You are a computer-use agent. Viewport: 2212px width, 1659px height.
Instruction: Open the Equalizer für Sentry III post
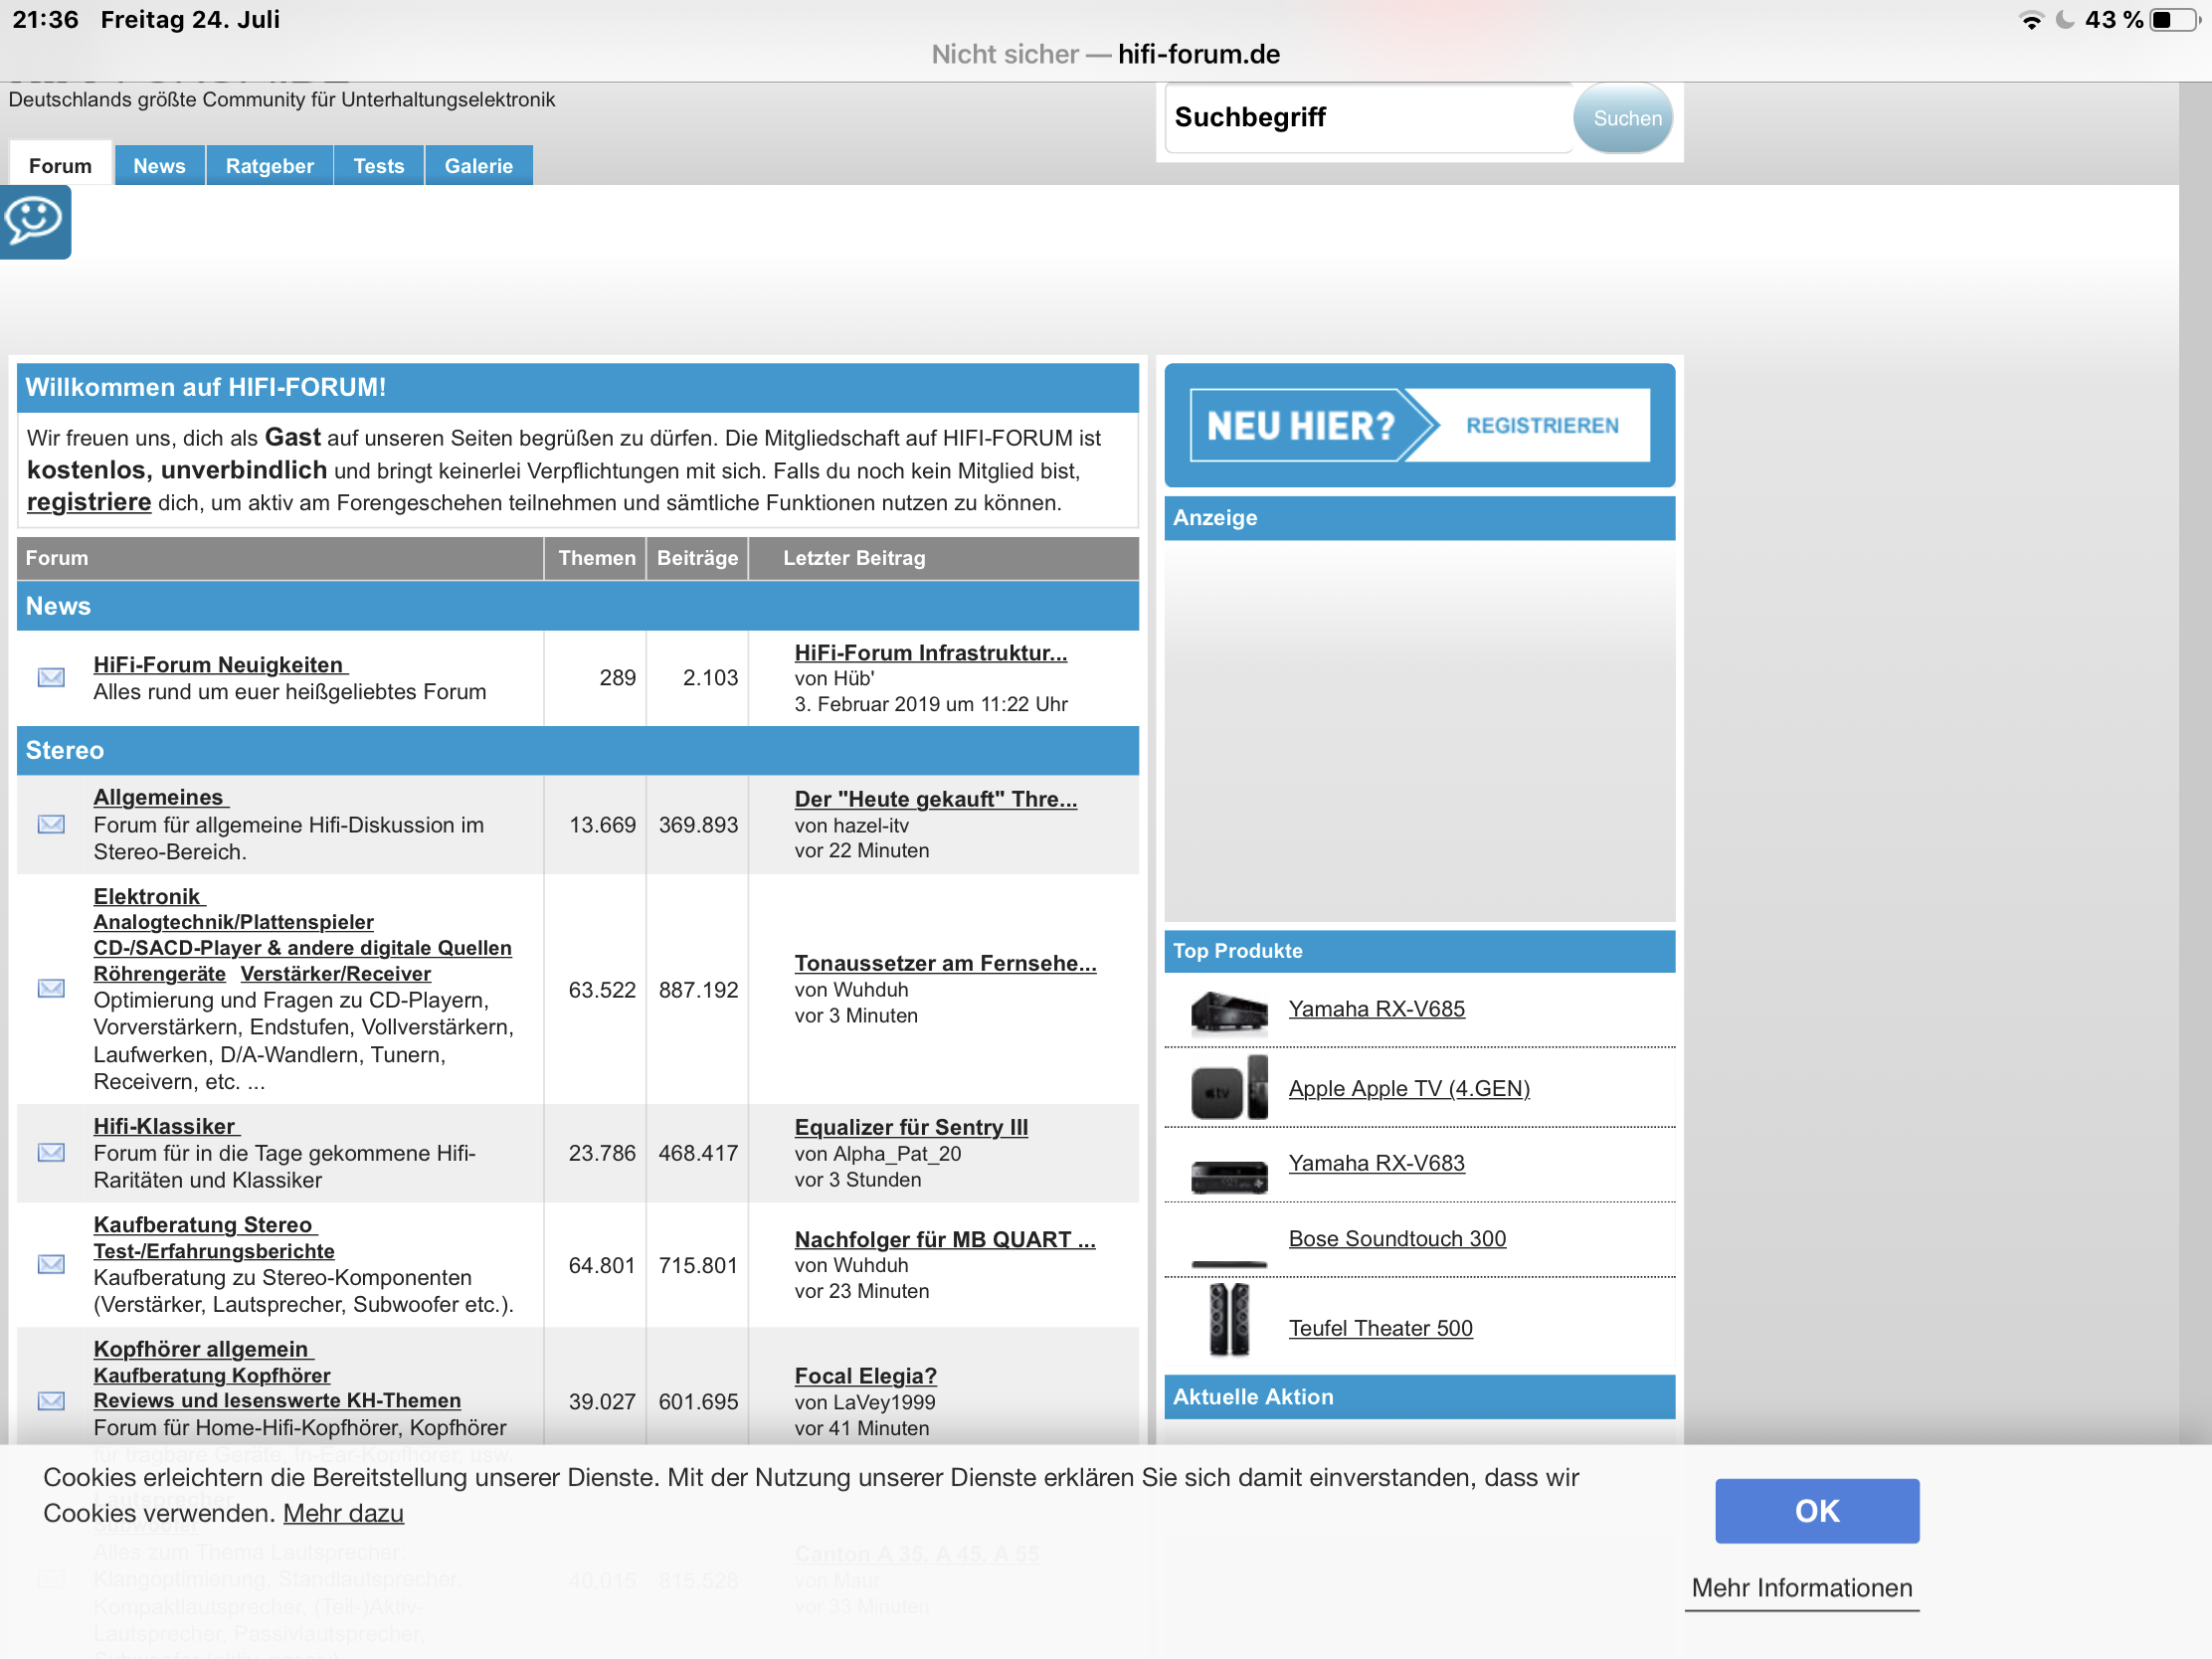tap(911, 1127)
